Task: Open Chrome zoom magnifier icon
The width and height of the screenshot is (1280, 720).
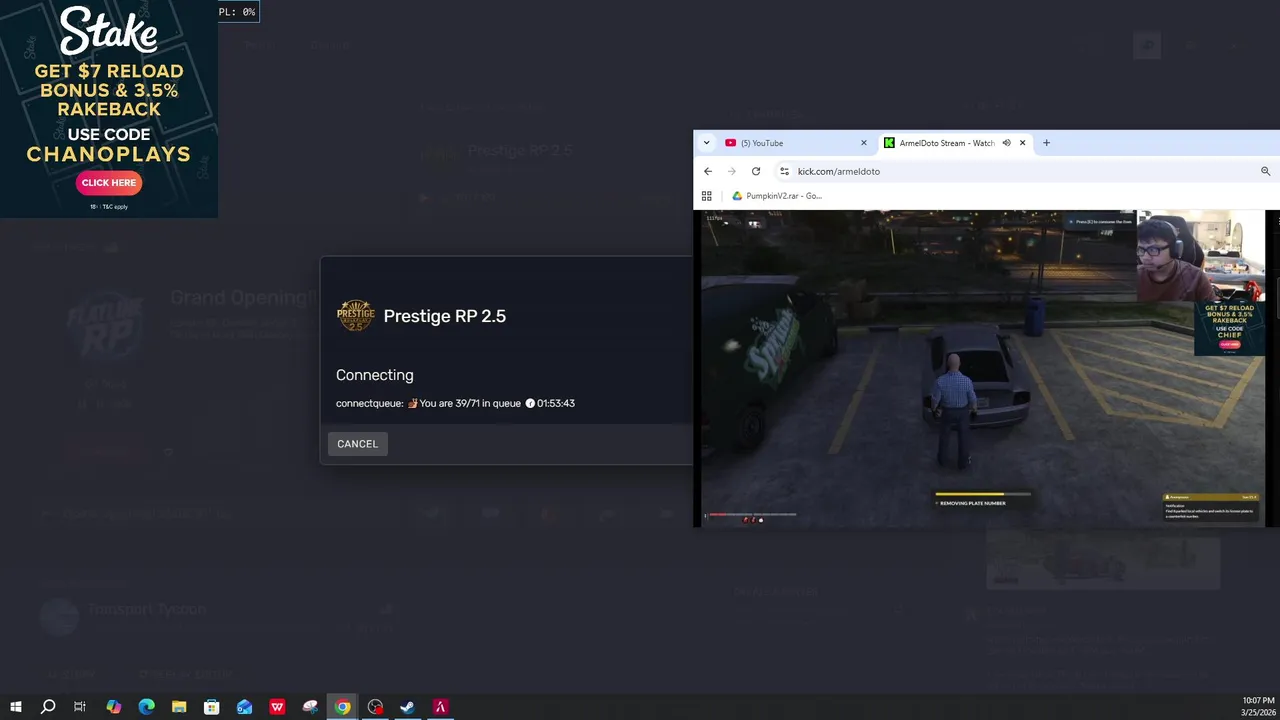Action: [1265, 171]
